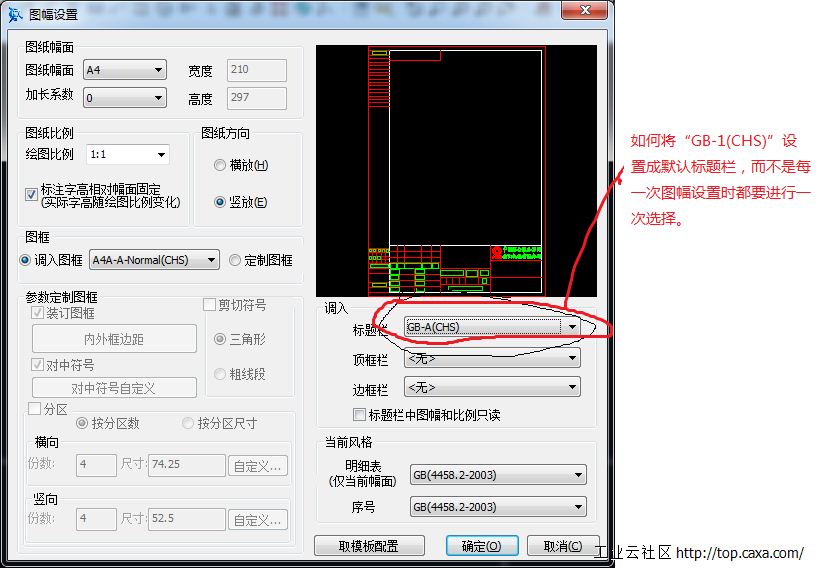Viewport: 819px width, 568px height.
Task: Click the 取模板配置 button
Action: pyautogui.click(x=369, y=546)
